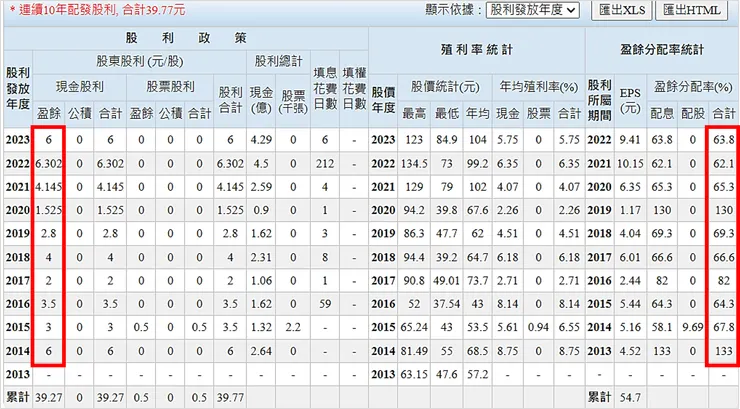Select the 9.69 配股 payout cell
Screen dimensions: 740x409
tap(692, 327)
